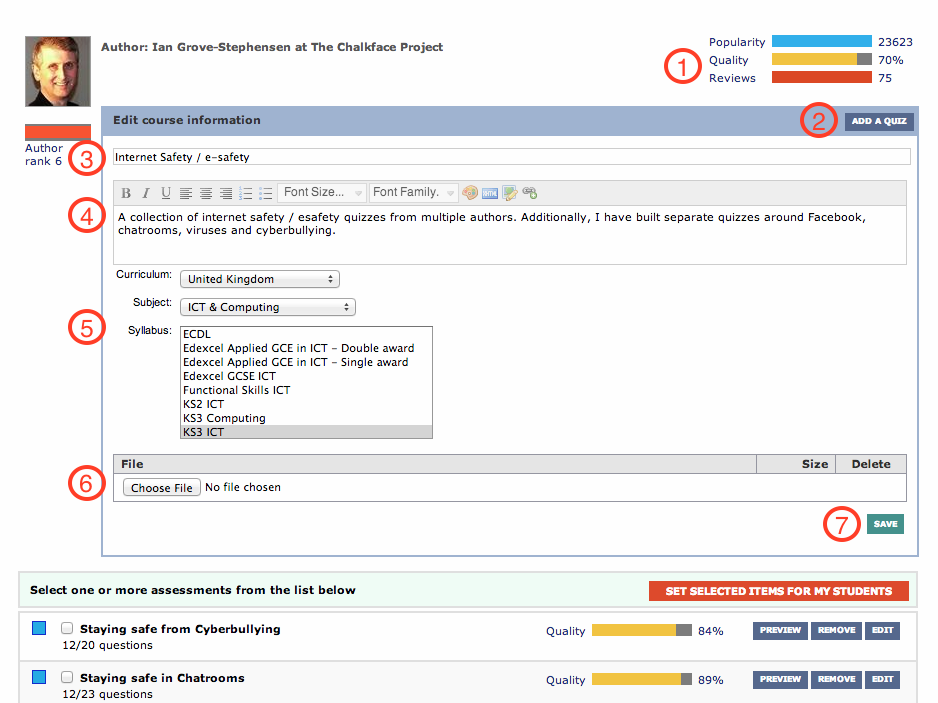
Task: Toggle bold formatting in editor toolbar
Action: click(127, 193)
